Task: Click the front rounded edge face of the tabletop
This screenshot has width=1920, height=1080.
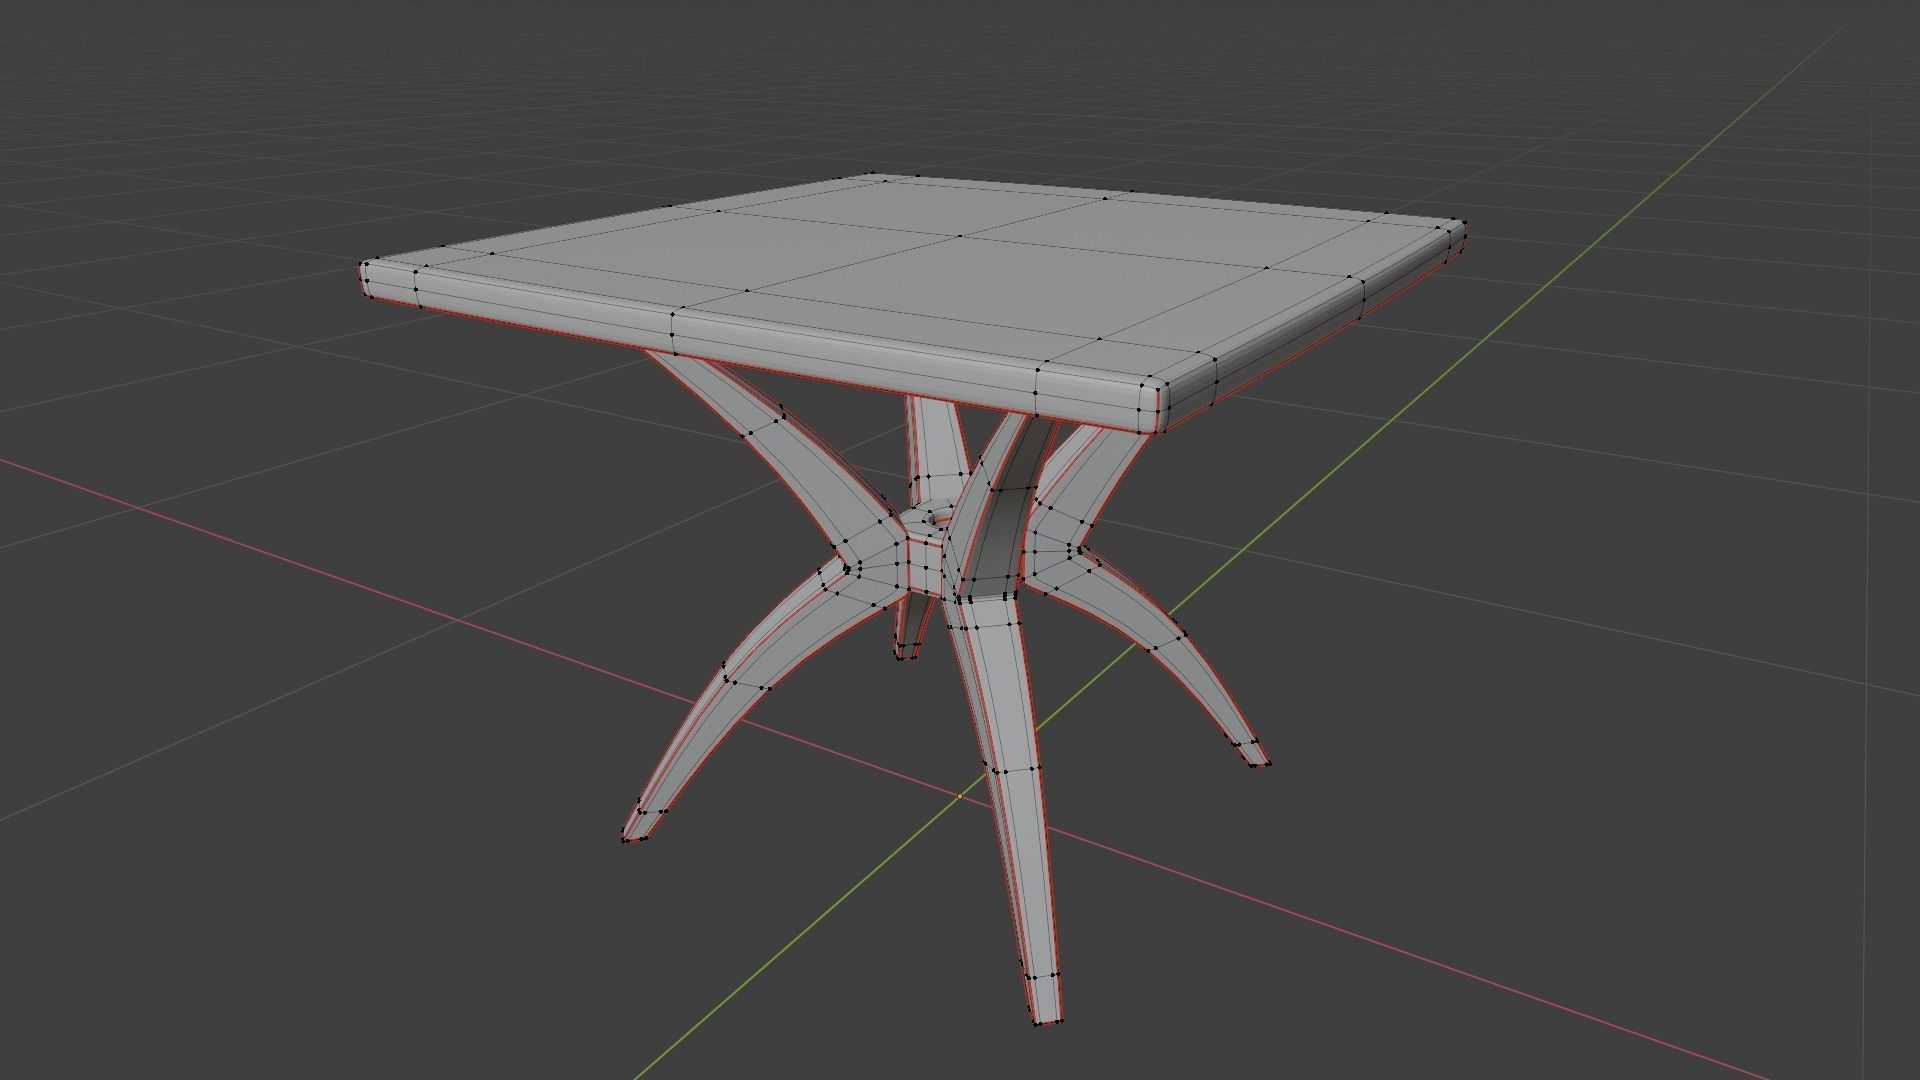Action: coord(760,350)
